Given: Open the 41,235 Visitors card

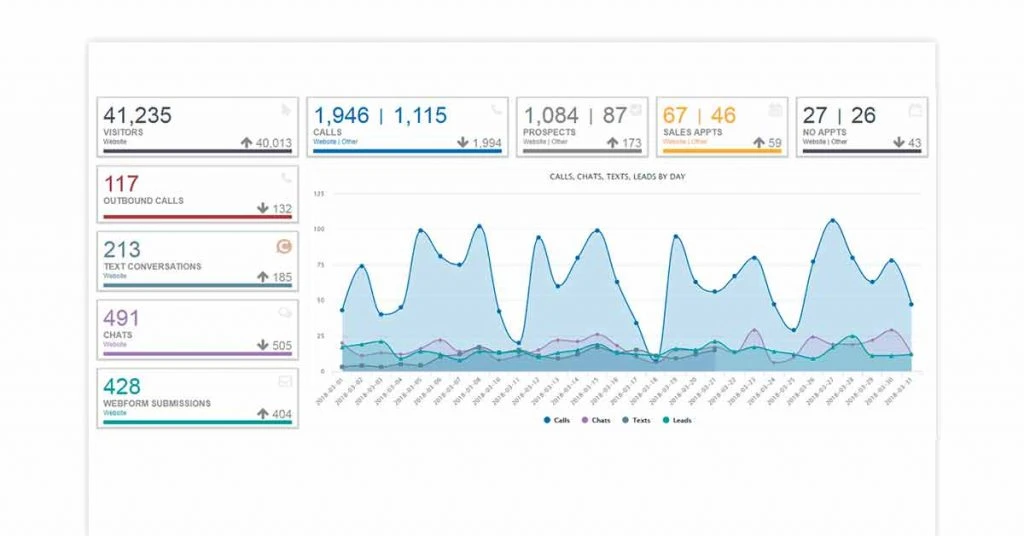Looking at the screenshot, I should coord(198,127).
